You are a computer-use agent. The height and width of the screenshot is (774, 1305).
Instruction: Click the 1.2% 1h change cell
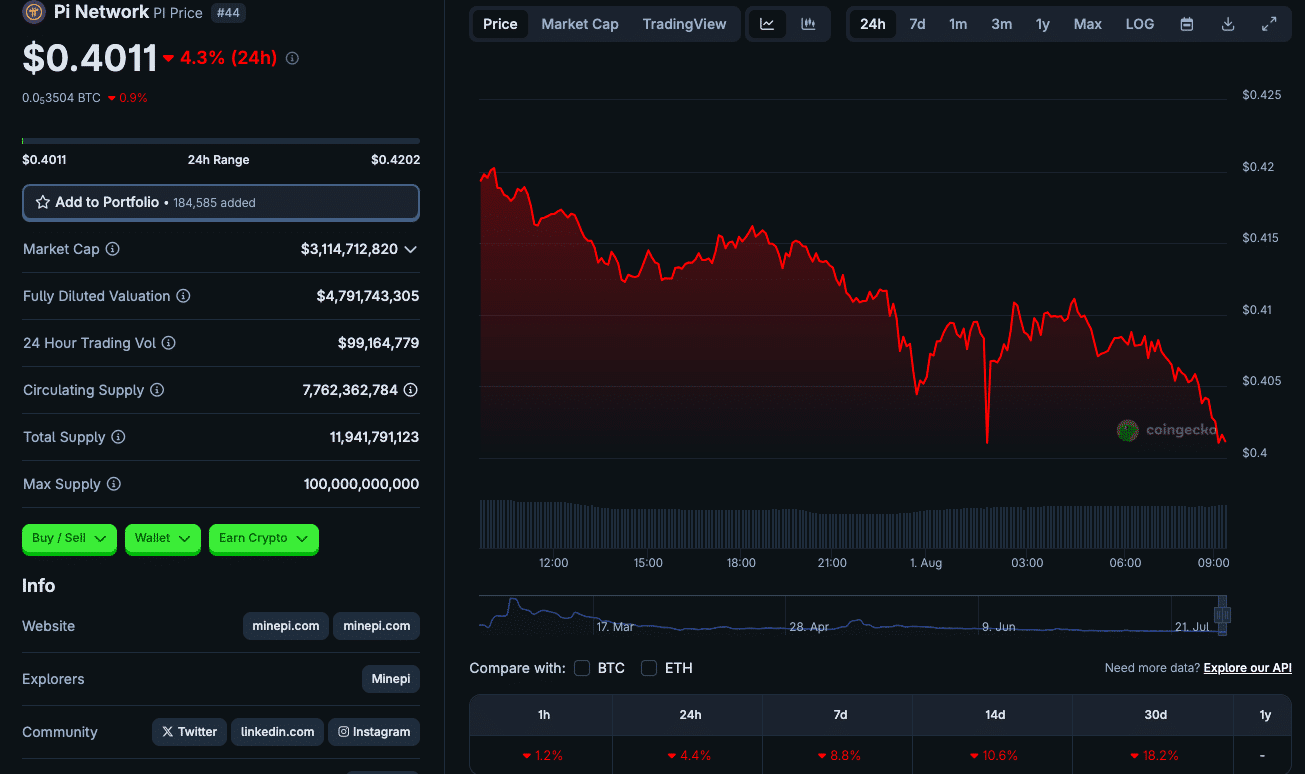click(x=543, y=755)
